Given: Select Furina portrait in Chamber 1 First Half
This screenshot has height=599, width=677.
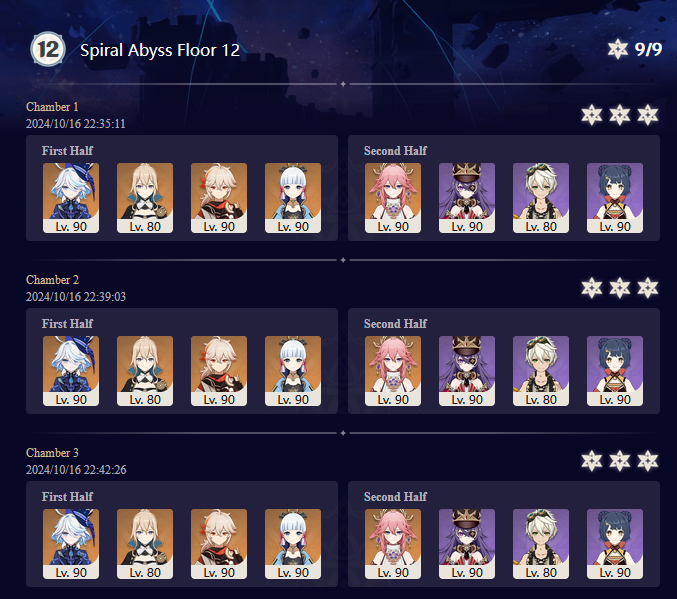Looking at the screenshot, I should 71,198.
